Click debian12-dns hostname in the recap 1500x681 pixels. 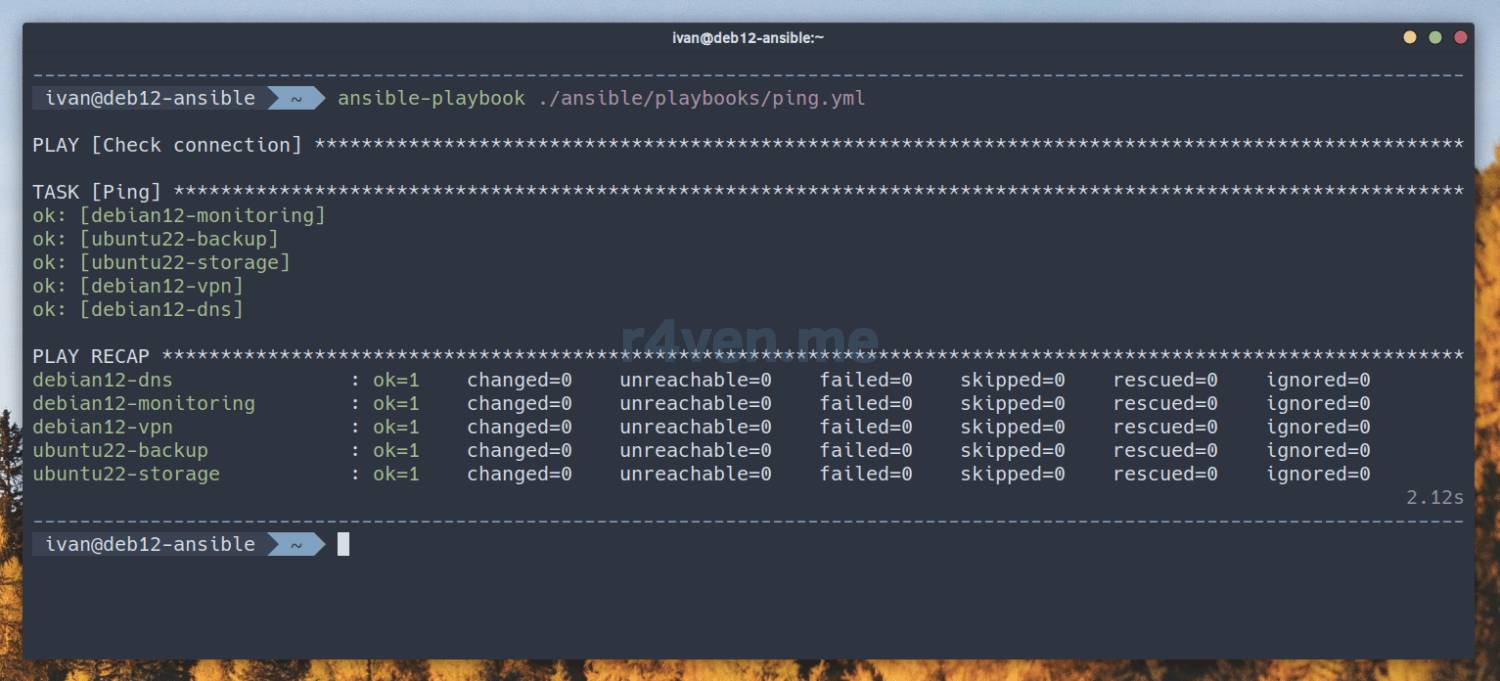pyautogui.click(x=102, y=380)
